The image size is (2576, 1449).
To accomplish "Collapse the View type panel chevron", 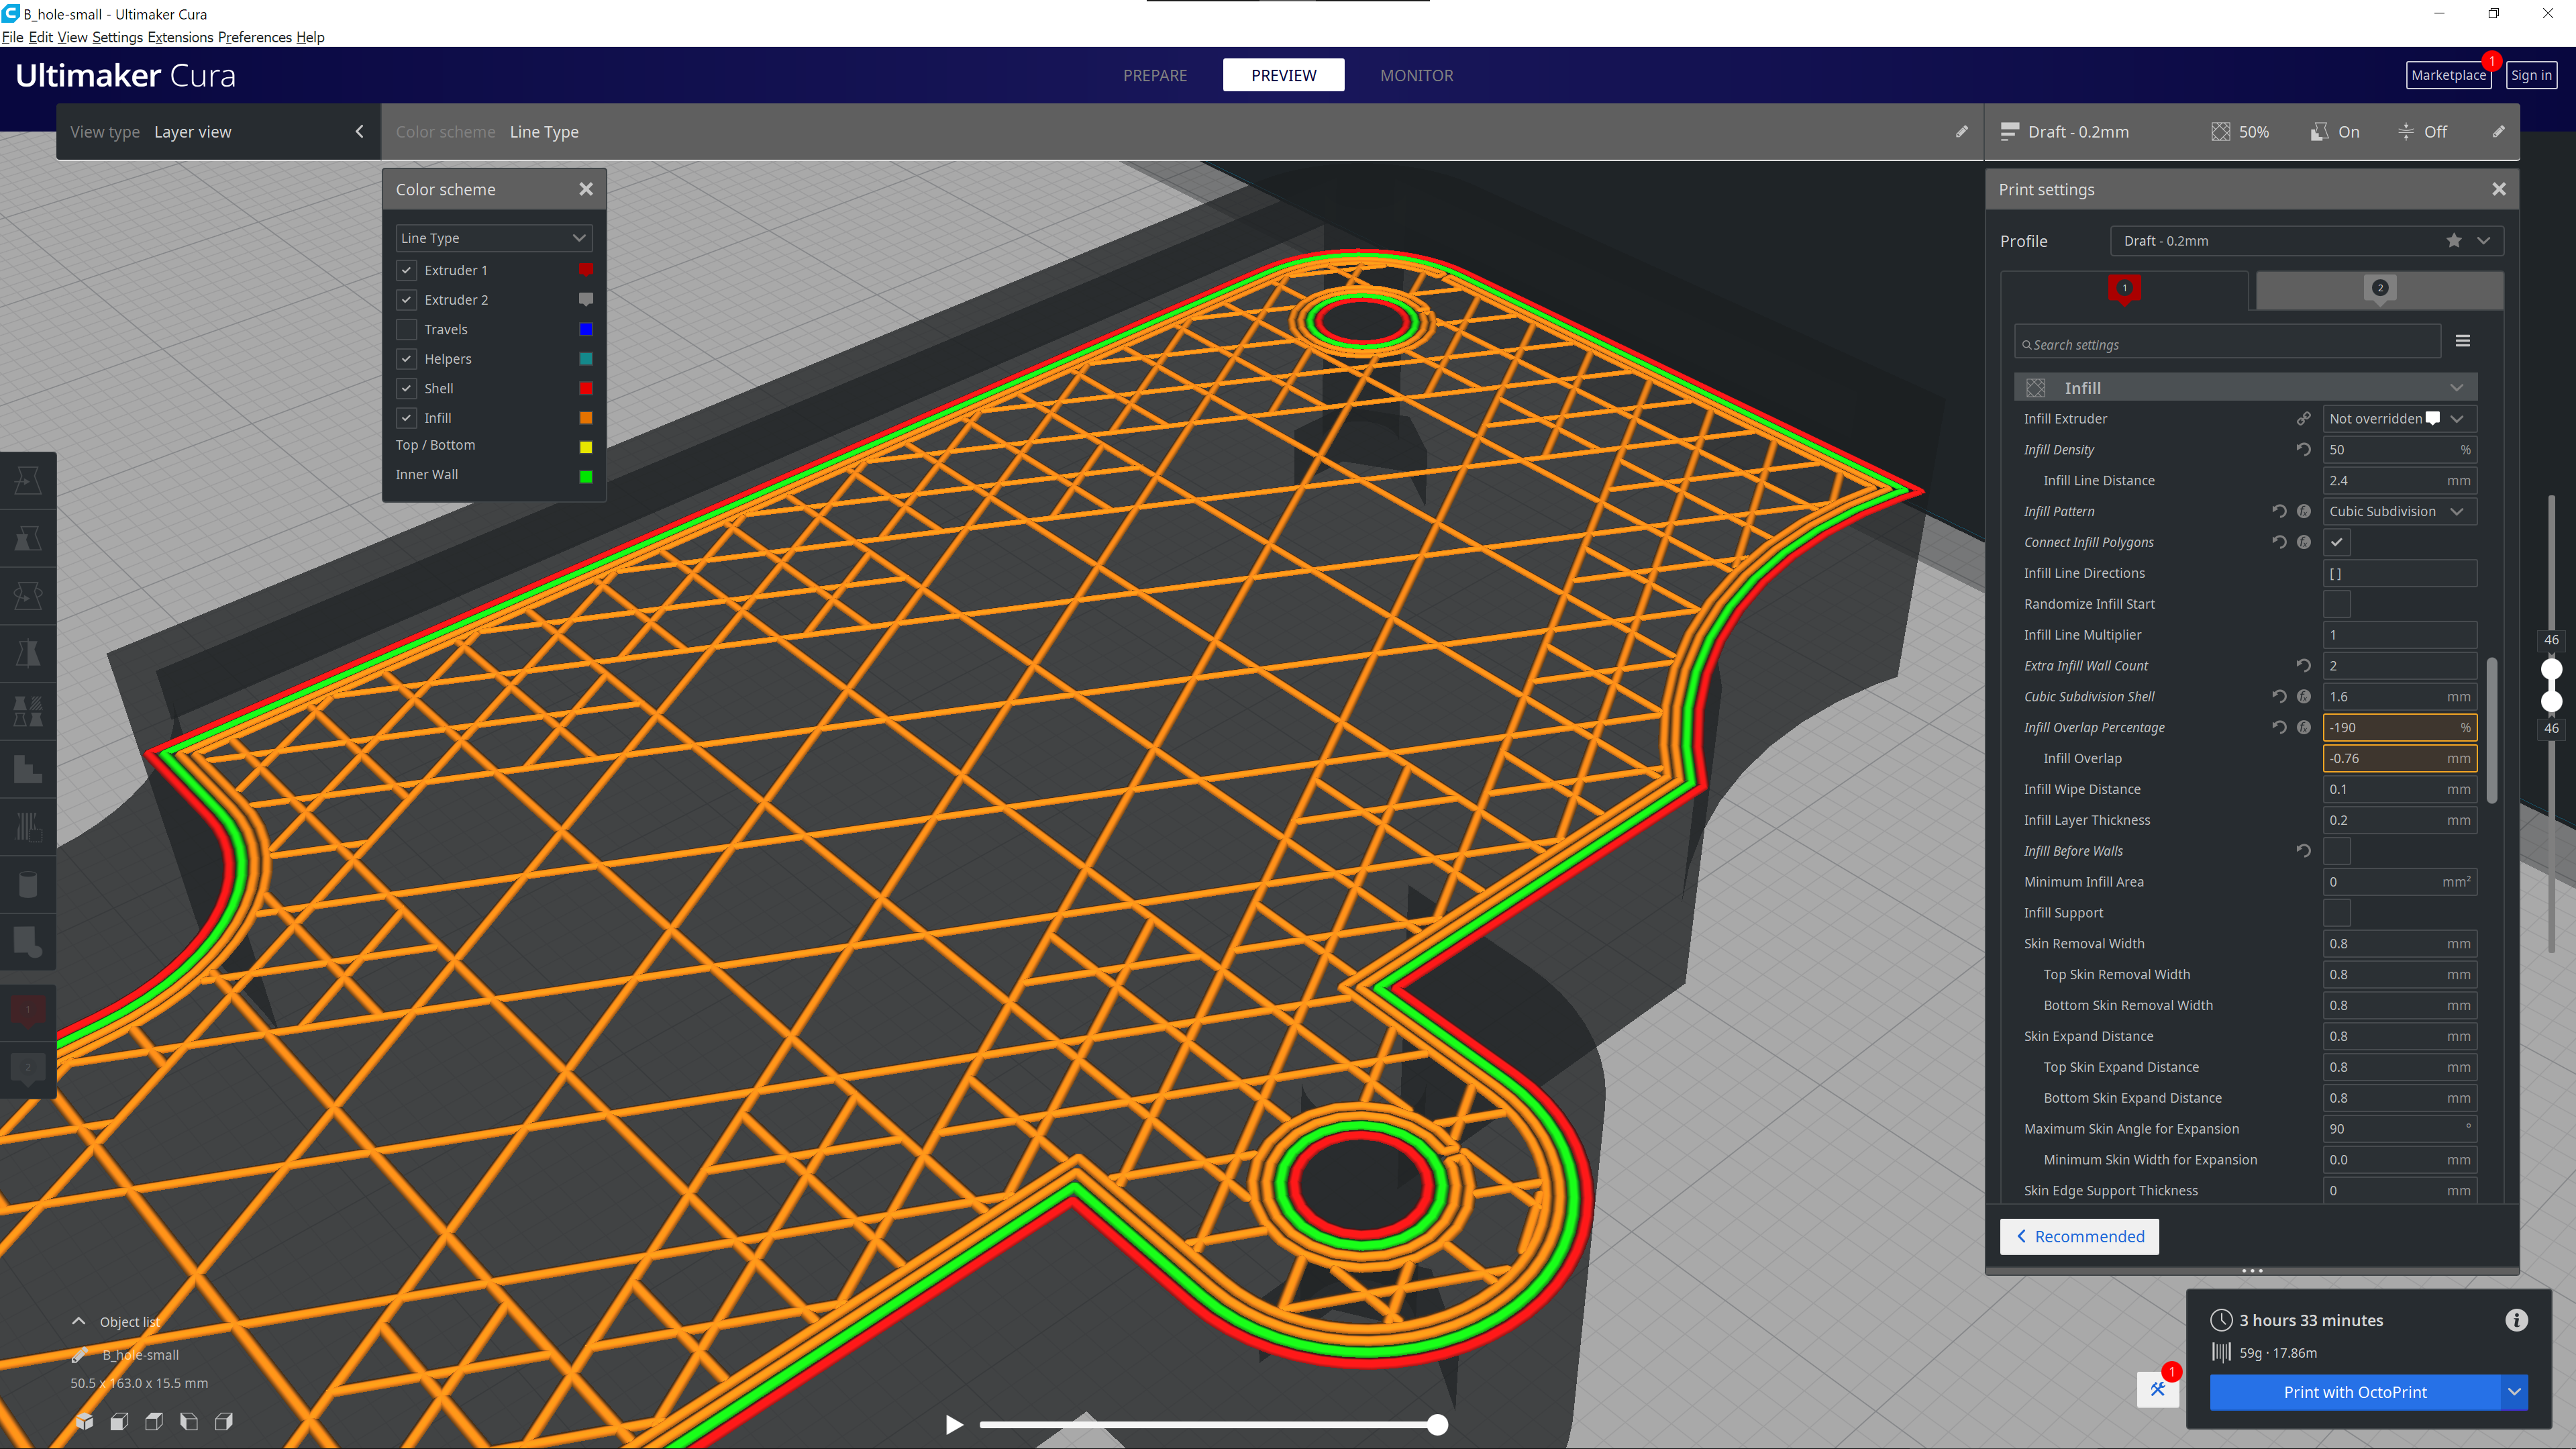I will tap(359, 131).
